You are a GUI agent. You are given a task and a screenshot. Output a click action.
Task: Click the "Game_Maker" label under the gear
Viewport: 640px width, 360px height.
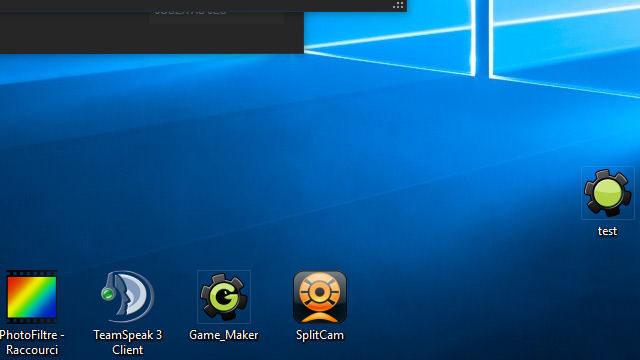224,335
